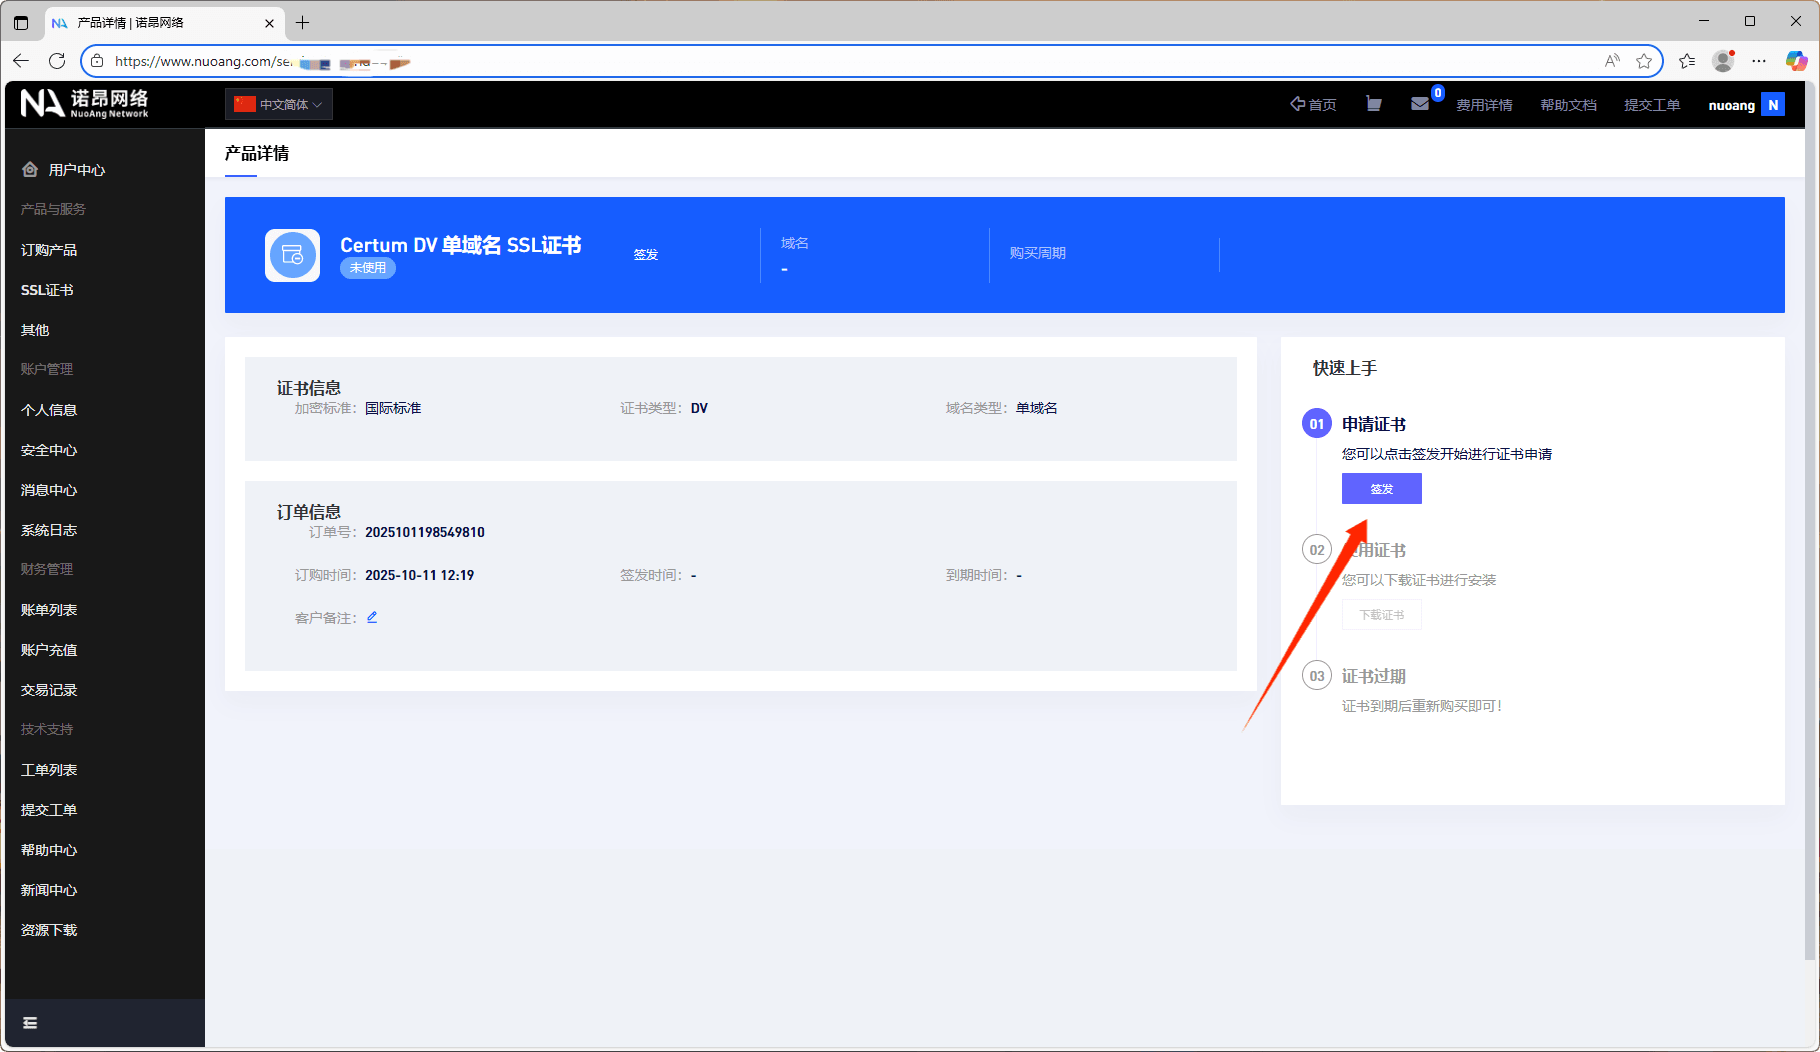This screenshot has width=1820, height=1052.
Task: Click the Certum certificate product icon
Action: tap(292, 255)
